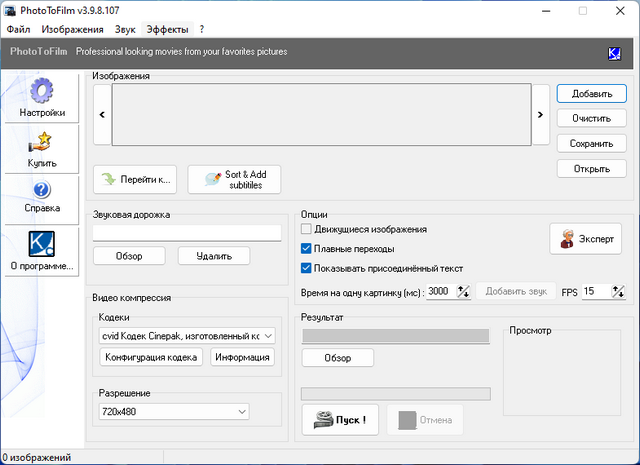The width and height of the screenshot is (640, 465).
Task: Open the Разрешение 720x480 dropdown
Action: [174, 411]
